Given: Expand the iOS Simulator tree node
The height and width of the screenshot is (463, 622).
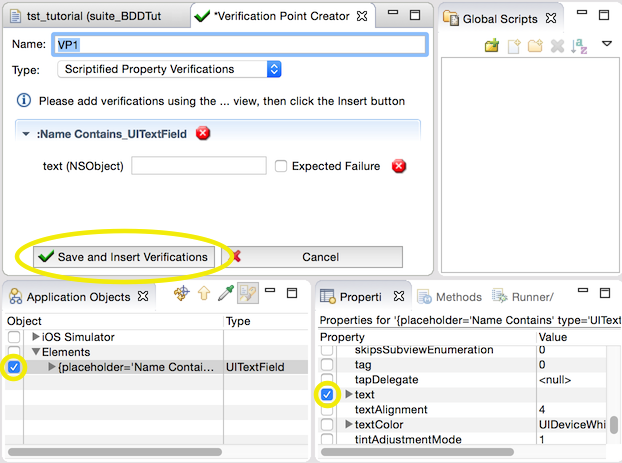Looking at the screenshot, I should [36, 336].
